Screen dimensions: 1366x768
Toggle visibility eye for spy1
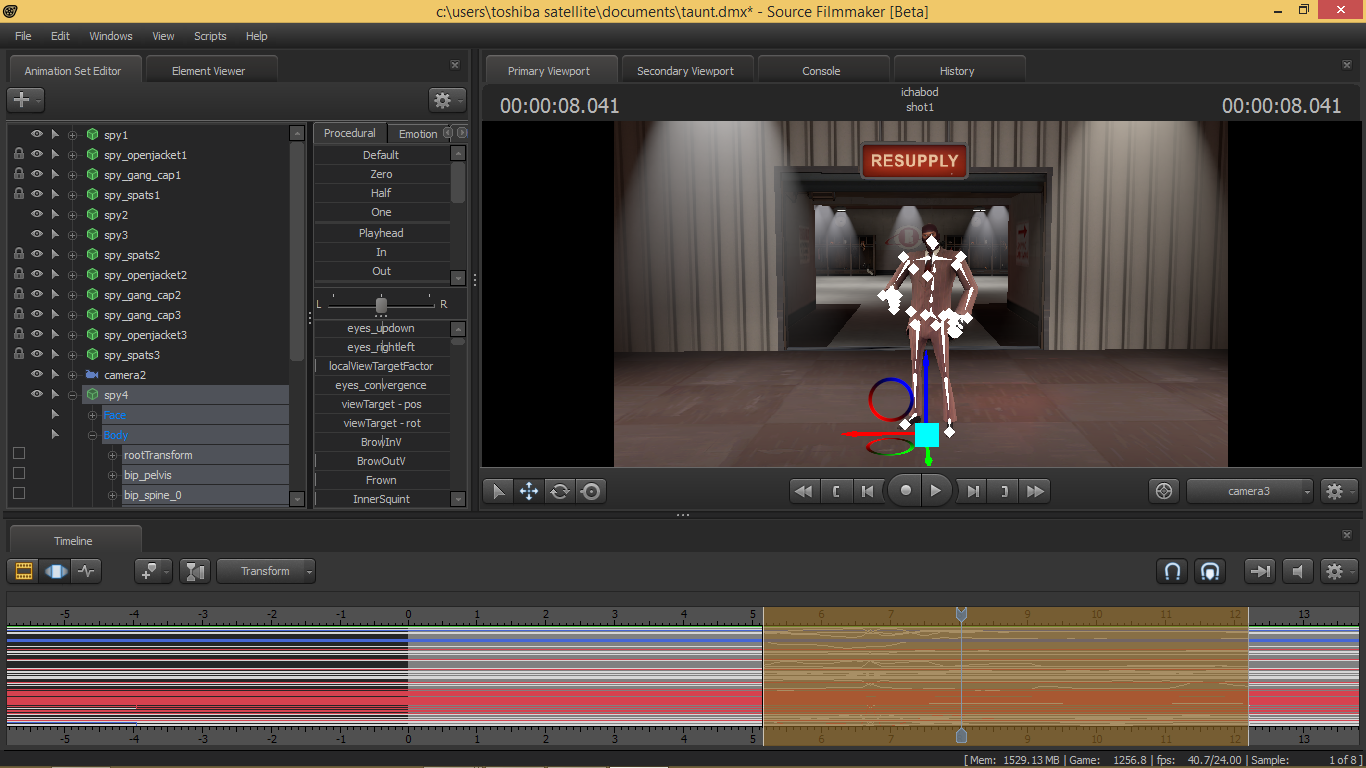(x=37, y=135)
